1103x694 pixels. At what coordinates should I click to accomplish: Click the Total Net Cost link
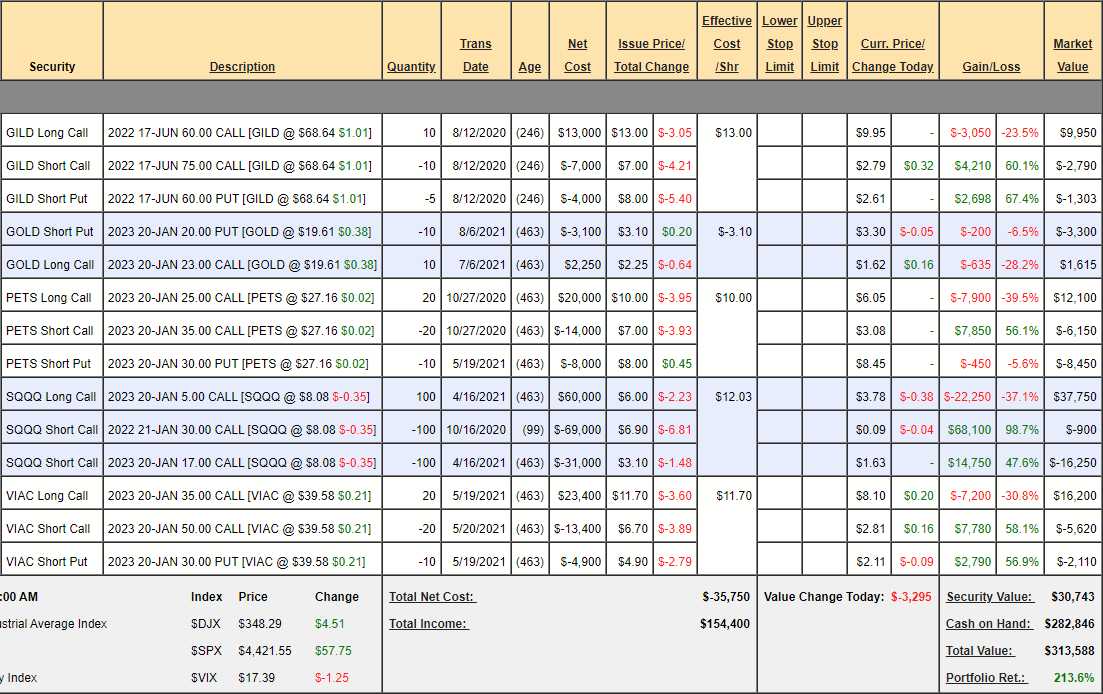[x=432, y=597]
